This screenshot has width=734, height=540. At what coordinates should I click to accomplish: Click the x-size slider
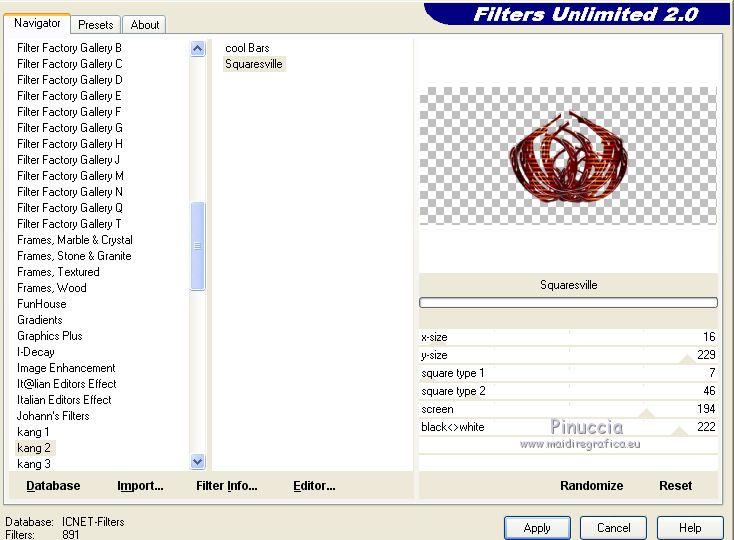click(x=568, y=337)
